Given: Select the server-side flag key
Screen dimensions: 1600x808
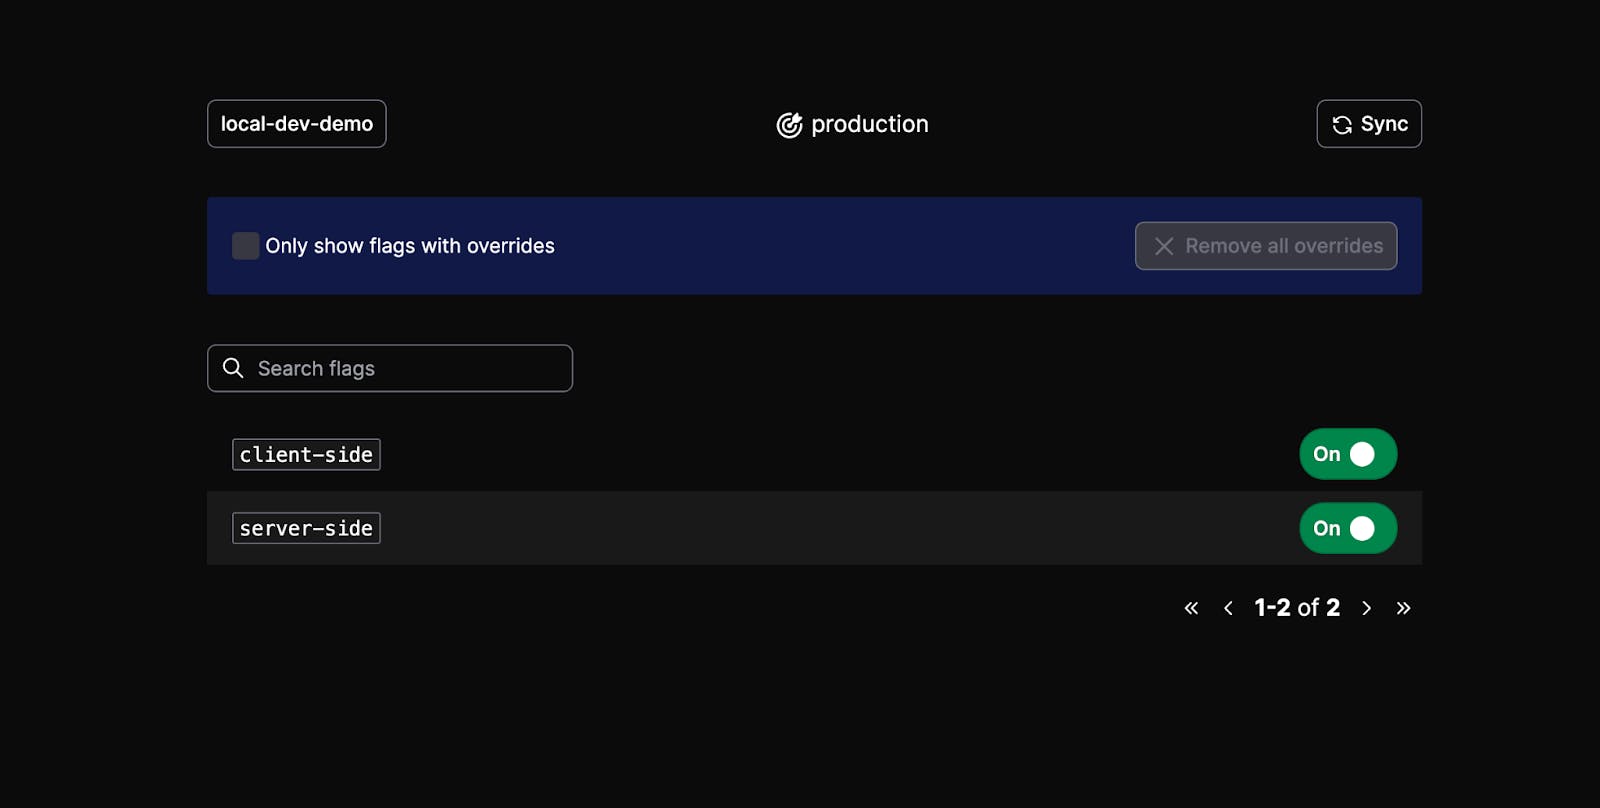Looking at the screenshot, I should pos(306,528).
